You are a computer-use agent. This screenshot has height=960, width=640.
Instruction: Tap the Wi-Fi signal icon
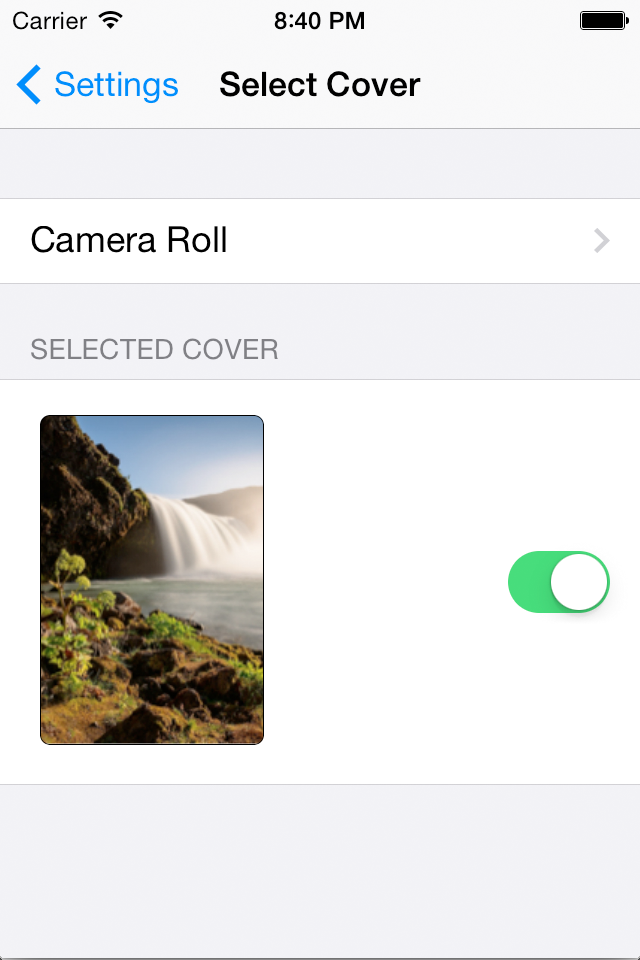(x=111, y=20)
